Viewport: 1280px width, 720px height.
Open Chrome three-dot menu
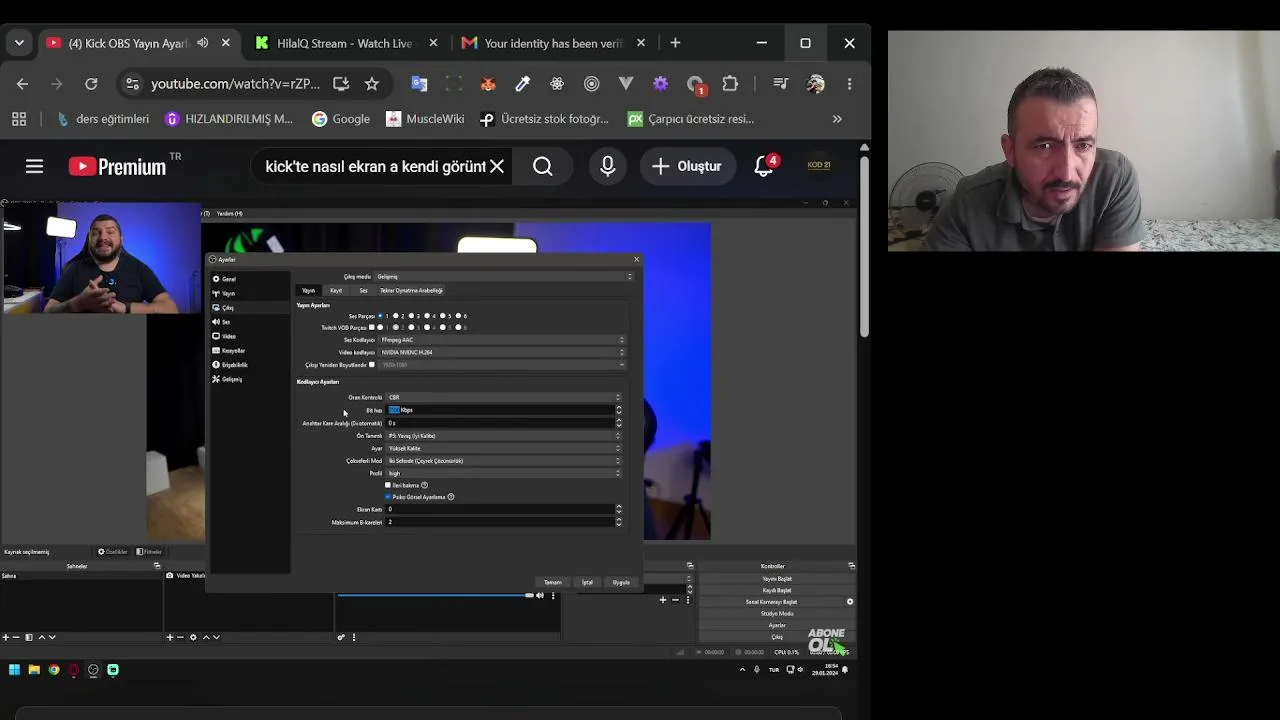click(x=849, y=84)
